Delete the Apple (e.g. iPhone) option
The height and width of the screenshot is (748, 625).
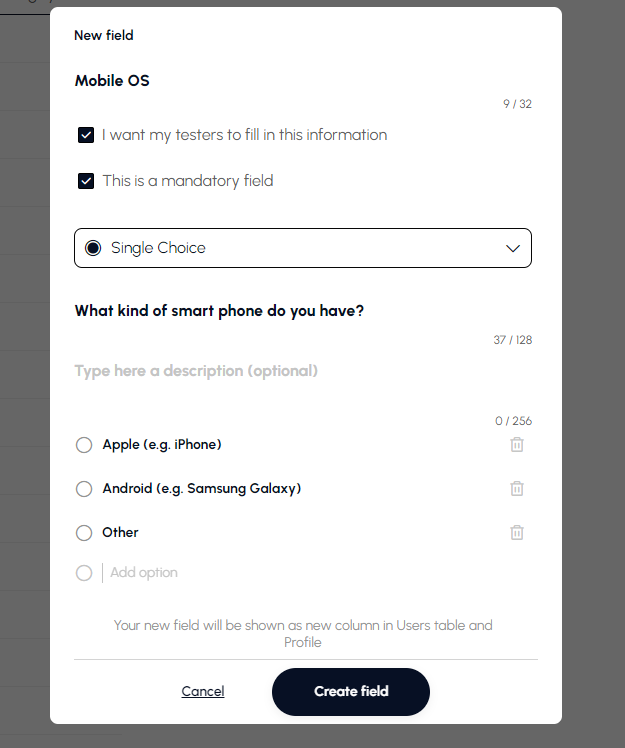pyautogui.click(x=517, y=445)
